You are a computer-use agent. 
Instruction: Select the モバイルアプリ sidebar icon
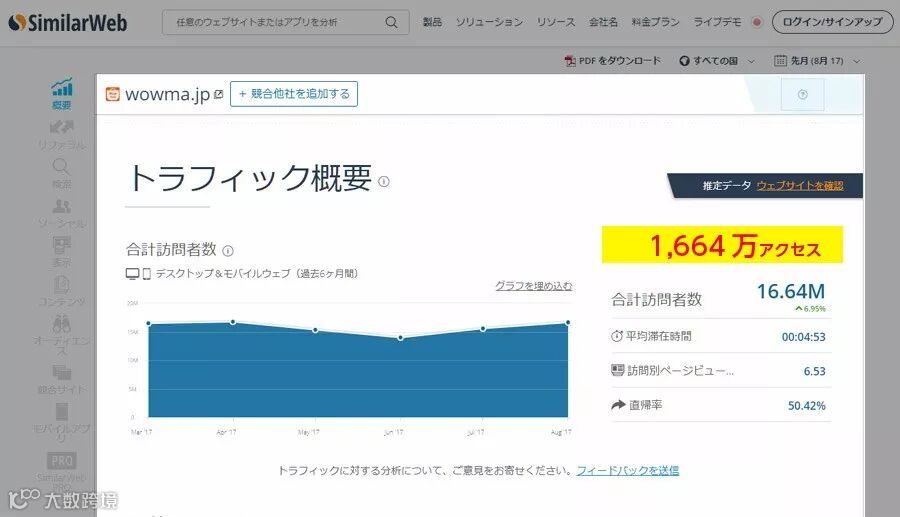(61, 412)
